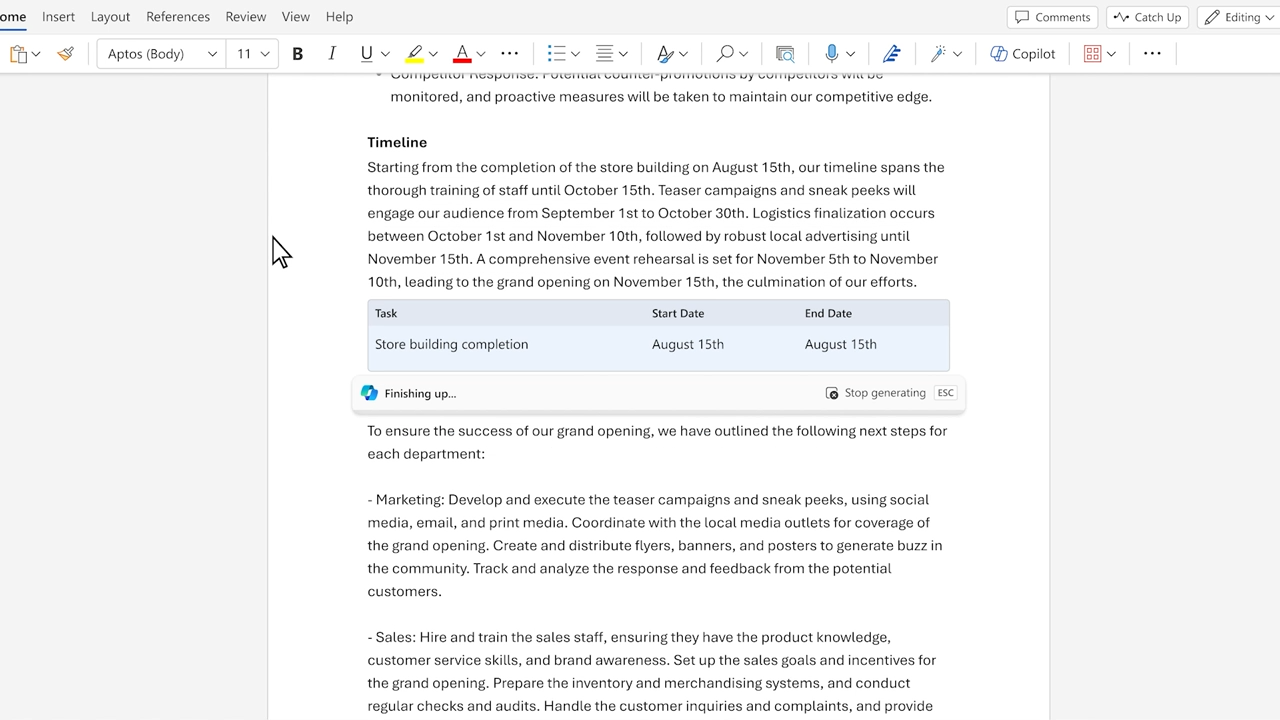
Task: Click the bullet list icon
Action: point(557,54)
